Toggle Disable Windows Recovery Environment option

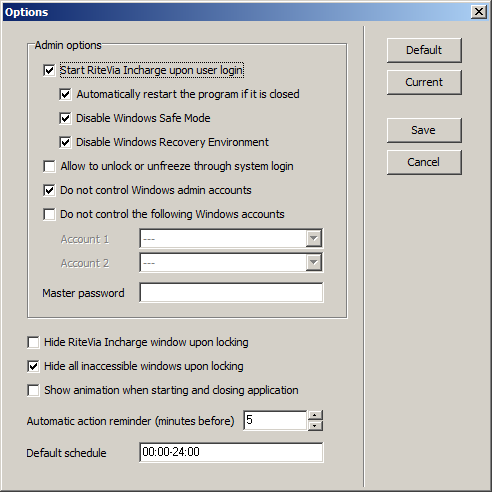pyautogui.click(x=65, y=142)
